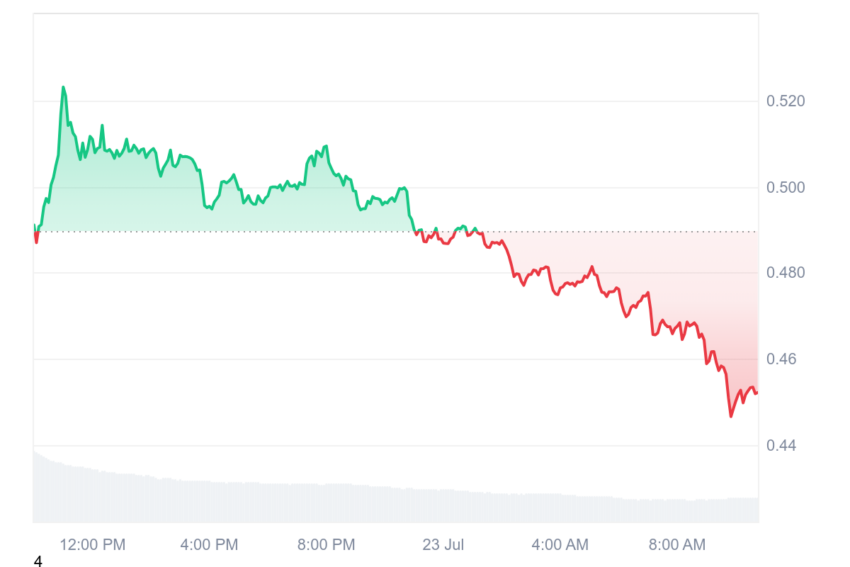The height and width of the screenshot is (567, 850).
Task: Click the green price peak above 0.520
Action: tap(63, 87)
